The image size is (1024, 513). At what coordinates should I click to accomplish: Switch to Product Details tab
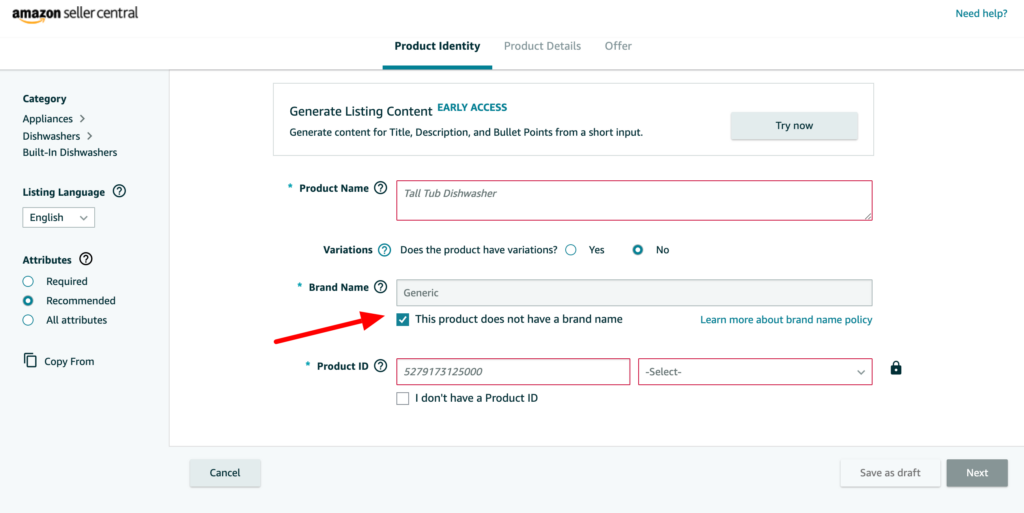pos(542,46)
